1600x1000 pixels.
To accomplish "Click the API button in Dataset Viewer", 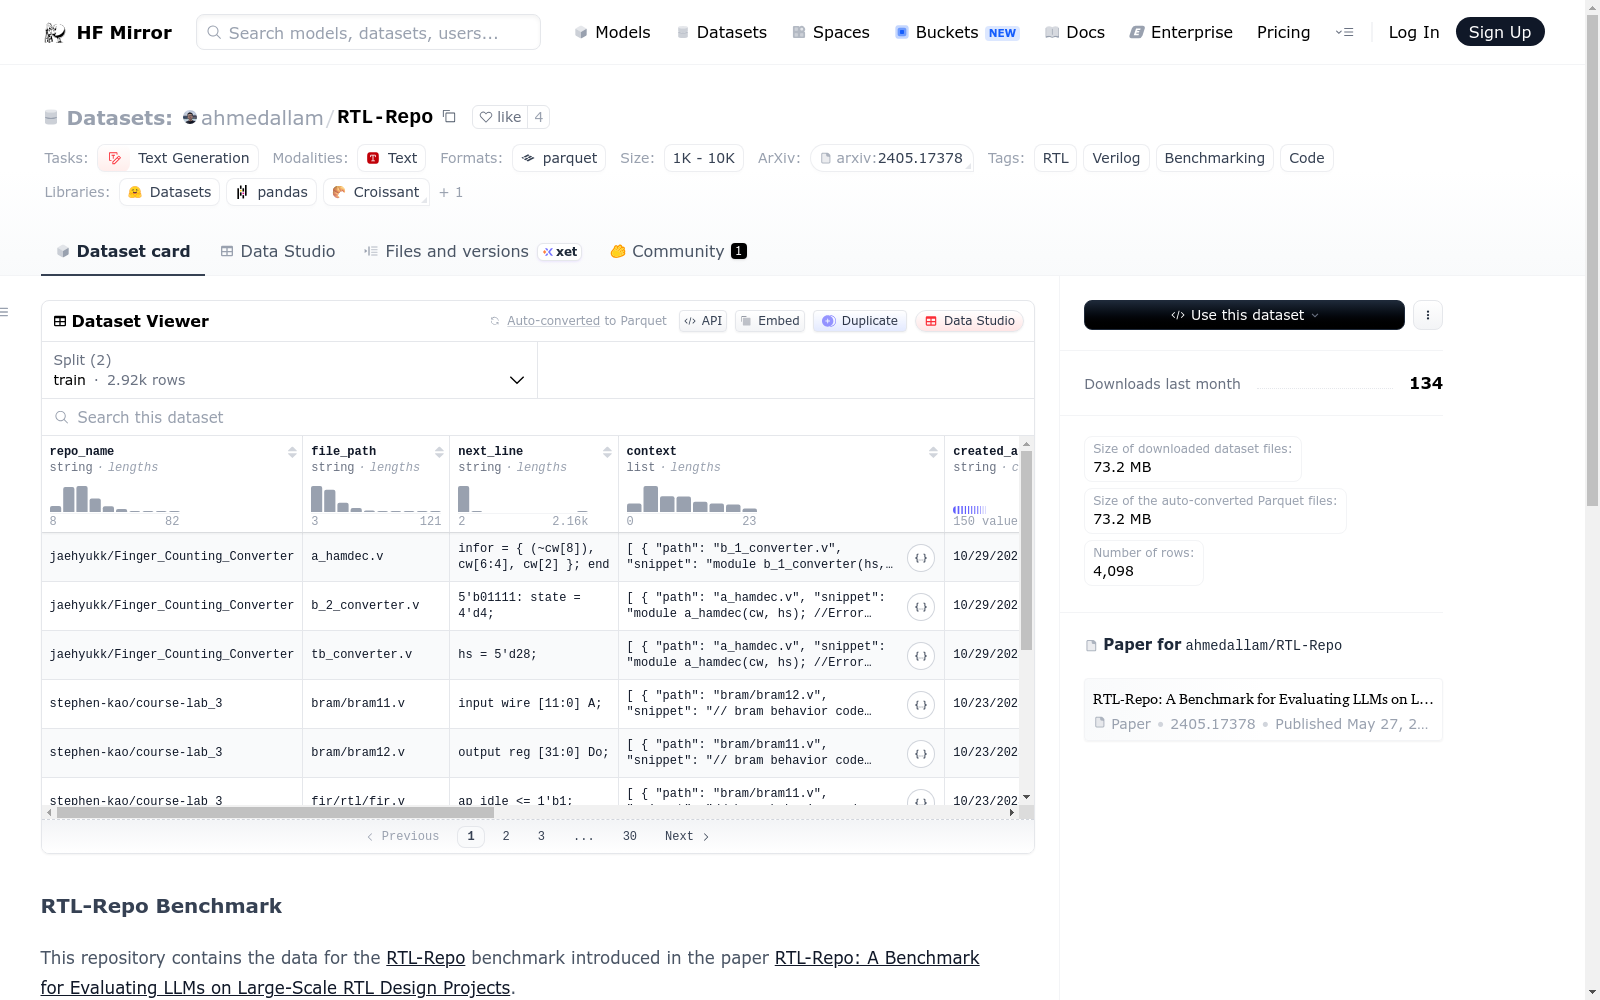I will pos(703,321).
